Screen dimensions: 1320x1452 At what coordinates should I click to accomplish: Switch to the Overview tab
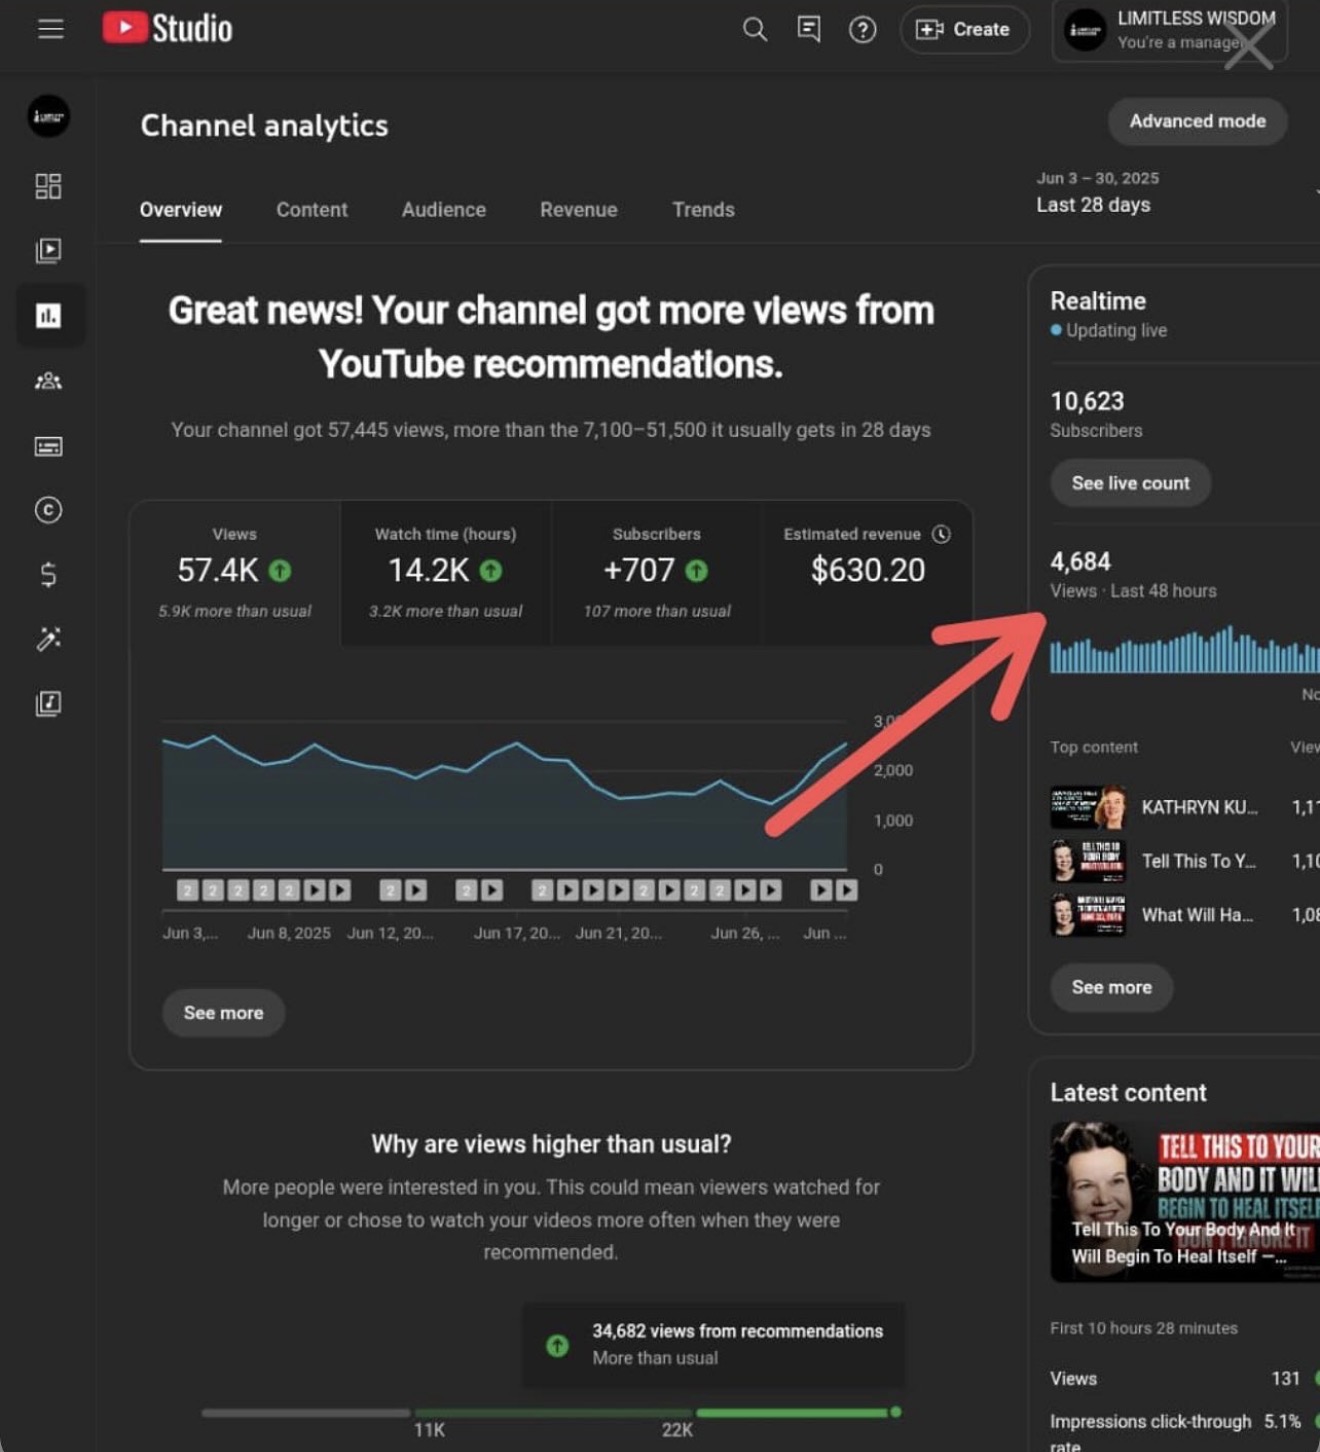click(181, 210)
